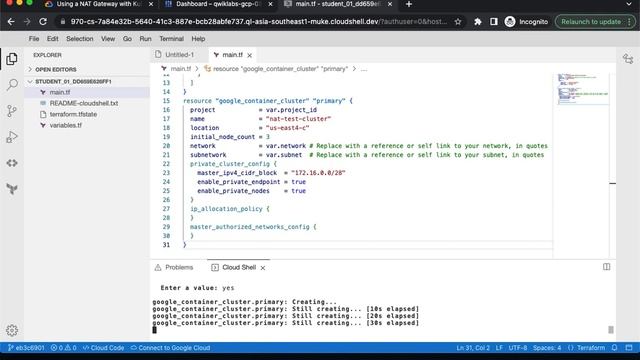The height and width of the screenshot is (360, 640).
Task: Click the browser address bar
Action: coord(258,22)
